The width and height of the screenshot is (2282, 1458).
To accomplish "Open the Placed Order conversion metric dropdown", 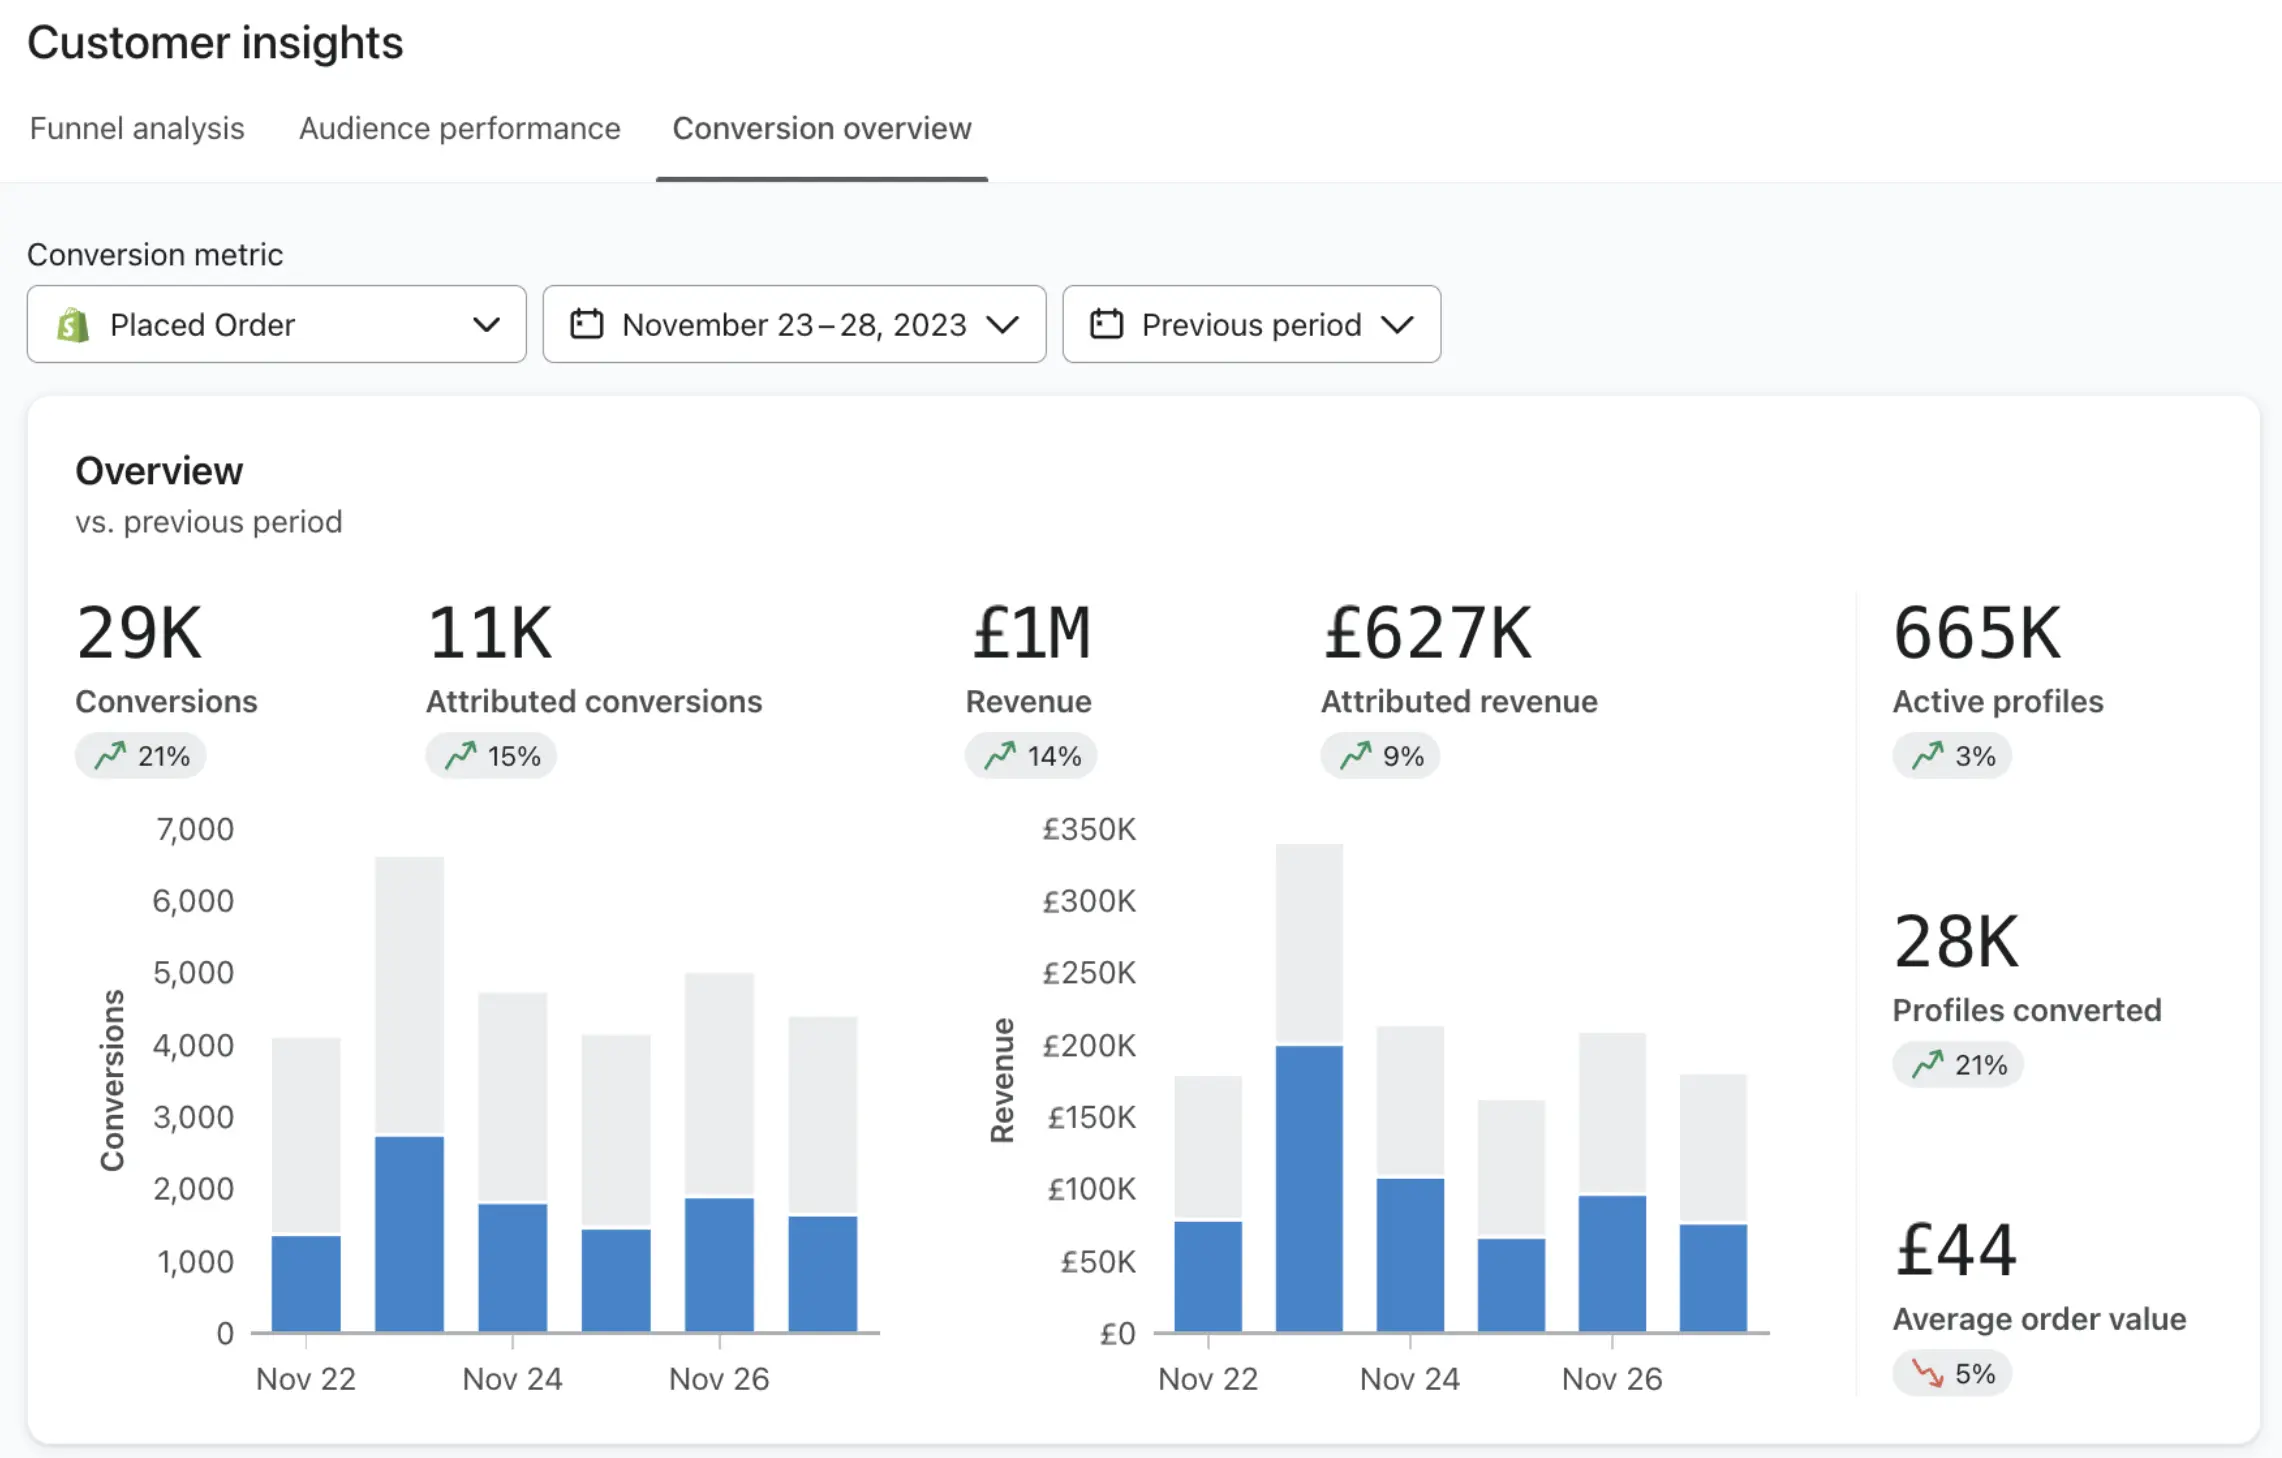I will pyautogui.click(x=276, y=324).
